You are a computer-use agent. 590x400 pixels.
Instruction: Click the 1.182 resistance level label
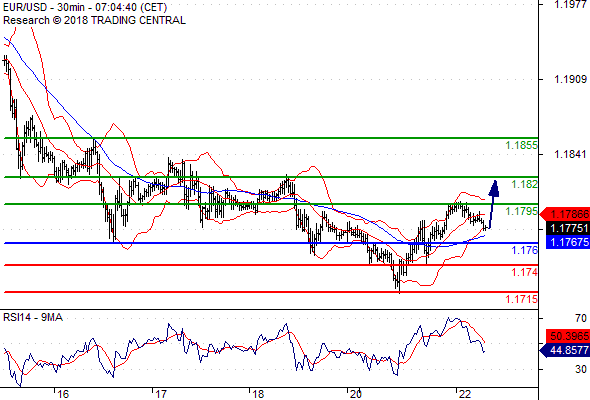click(524, 184)
